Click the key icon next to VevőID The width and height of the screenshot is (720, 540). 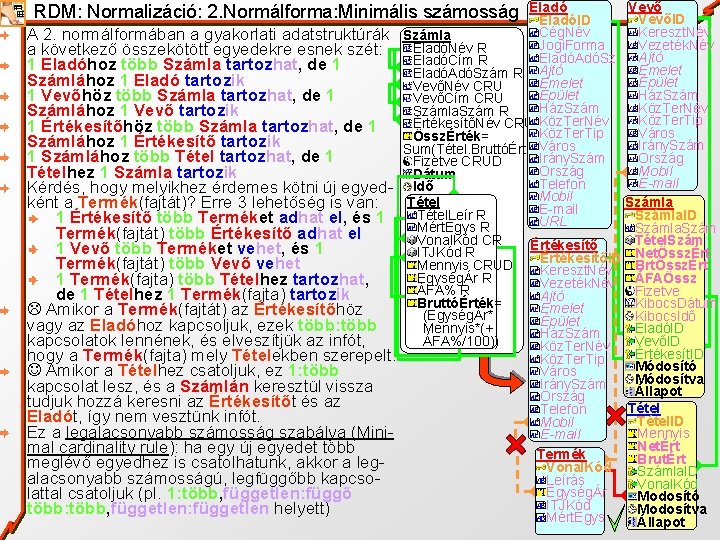click(x=633, y=20)
